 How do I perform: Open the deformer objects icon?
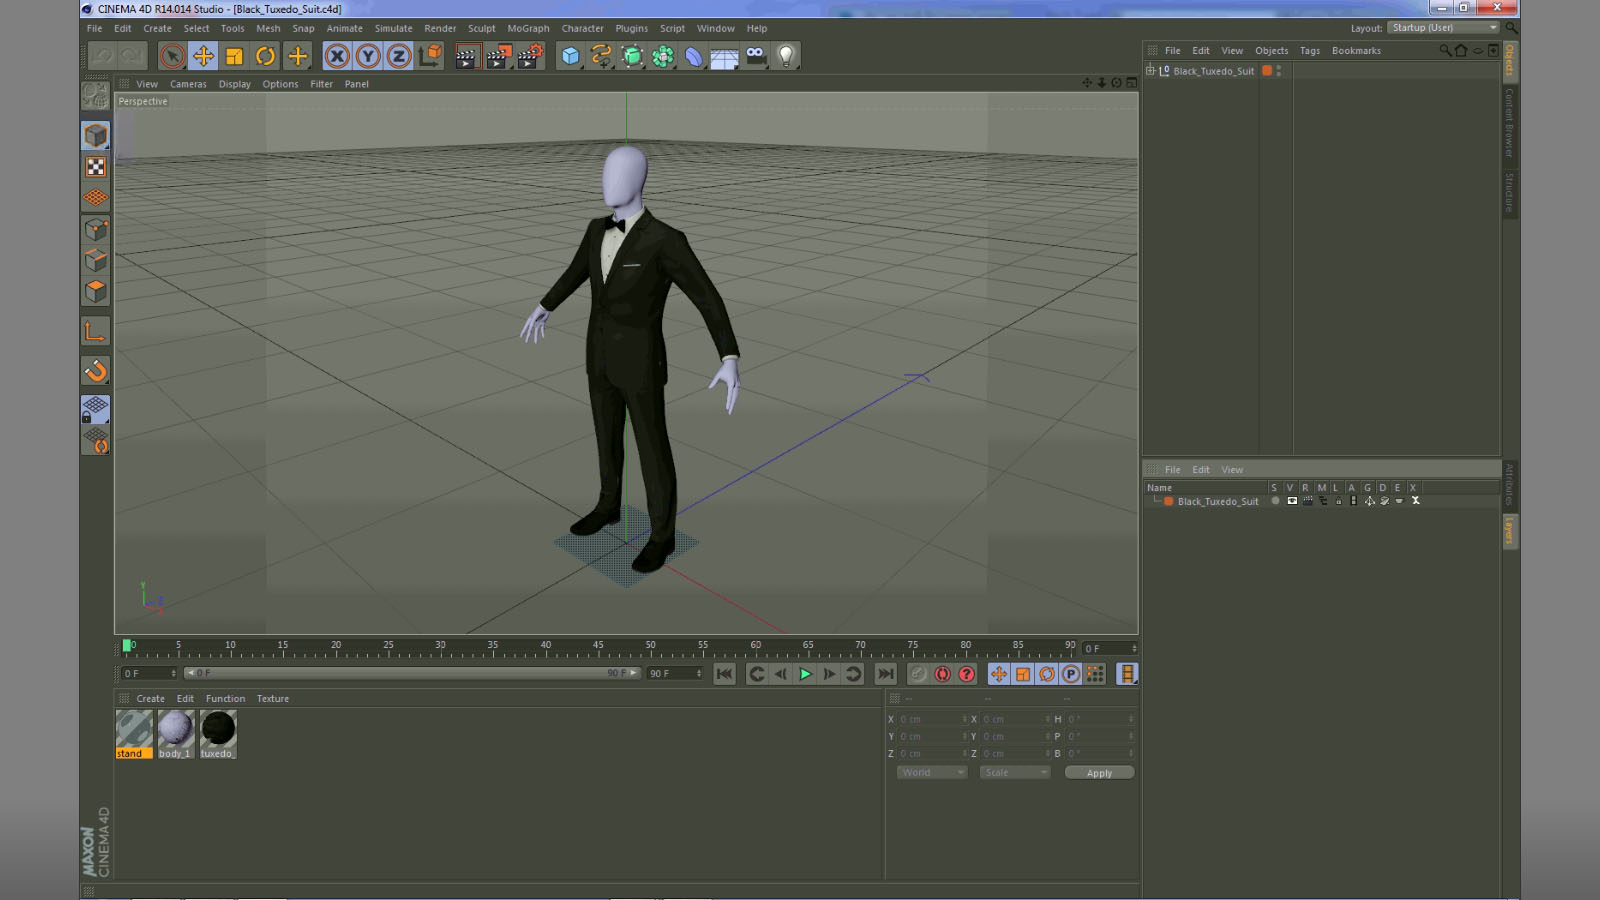point(694,56)
